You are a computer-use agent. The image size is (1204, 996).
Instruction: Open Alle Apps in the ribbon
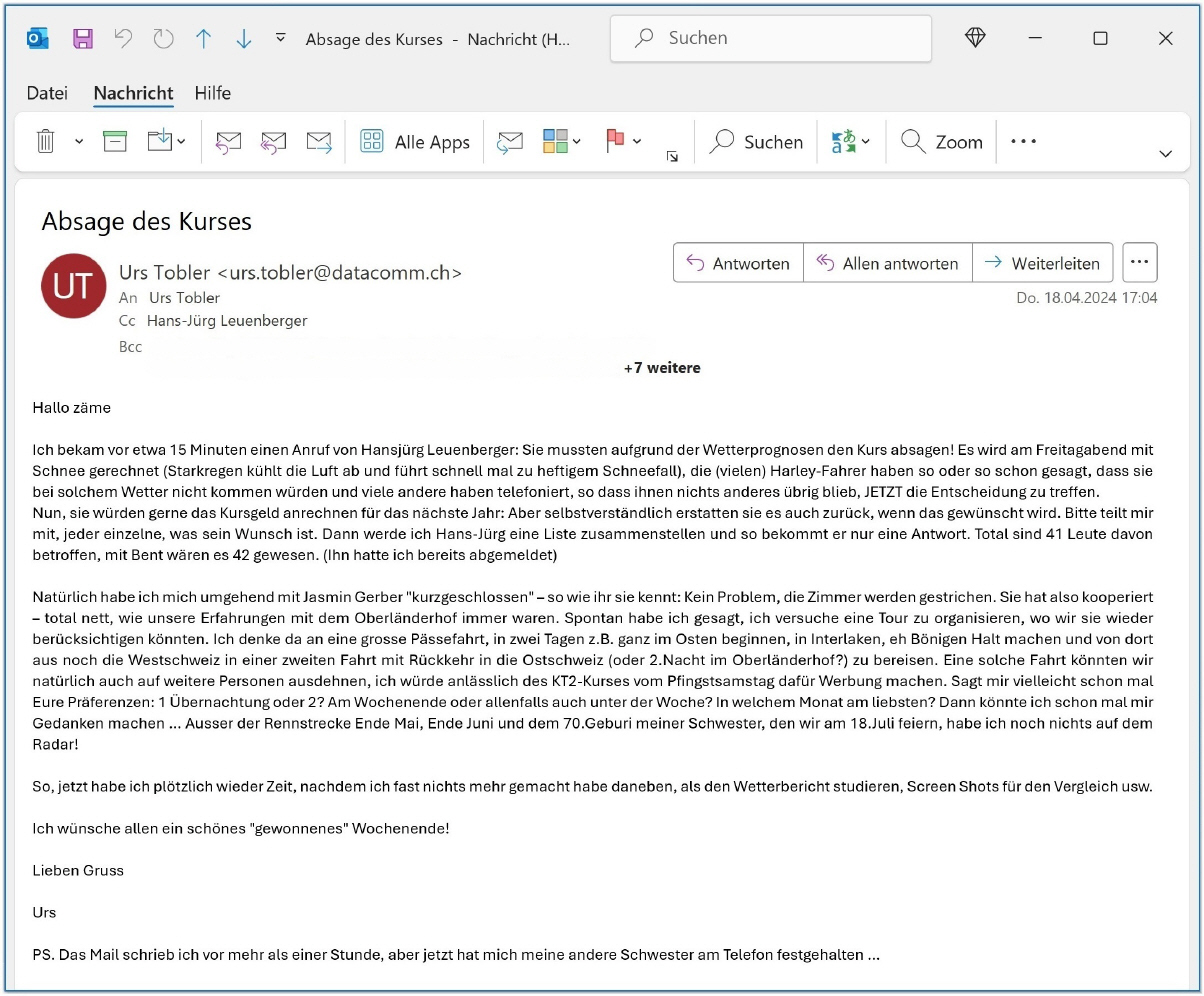coord(415,142)
